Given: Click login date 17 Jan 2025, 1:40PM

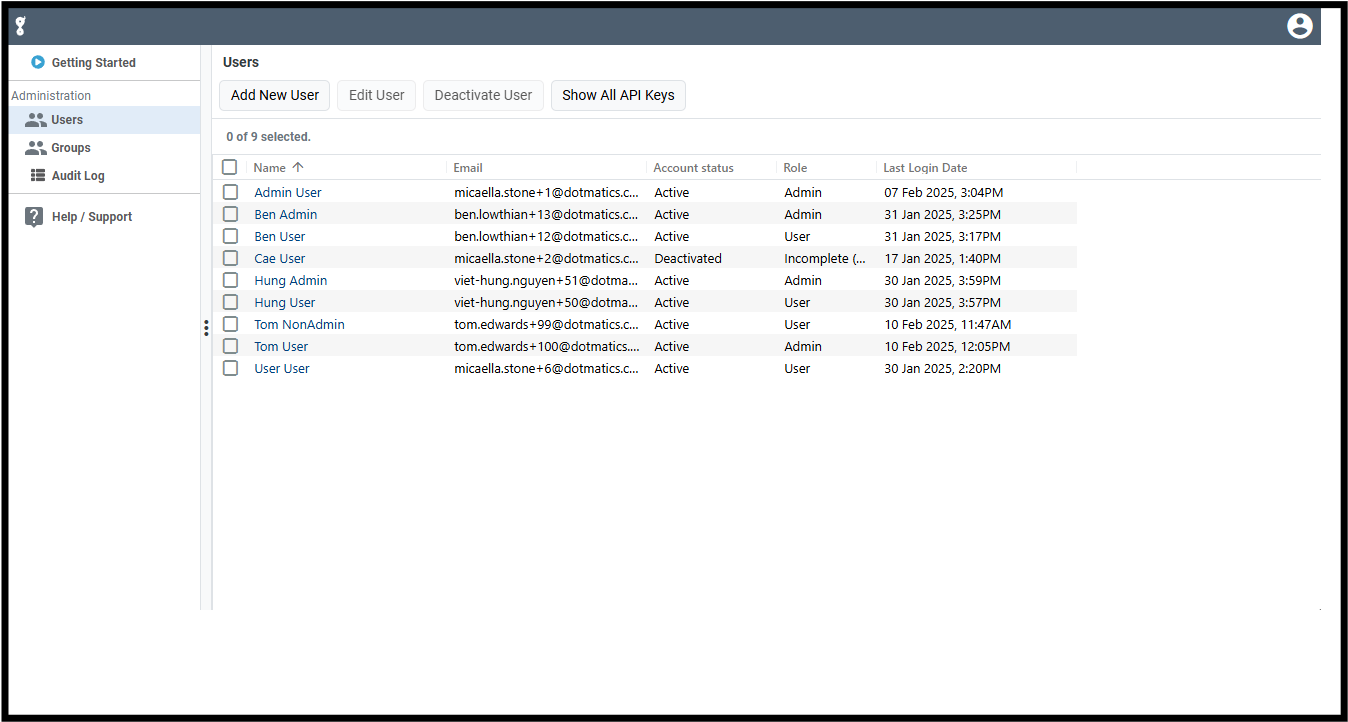Looking at the screenshot, I should (942, 259).
